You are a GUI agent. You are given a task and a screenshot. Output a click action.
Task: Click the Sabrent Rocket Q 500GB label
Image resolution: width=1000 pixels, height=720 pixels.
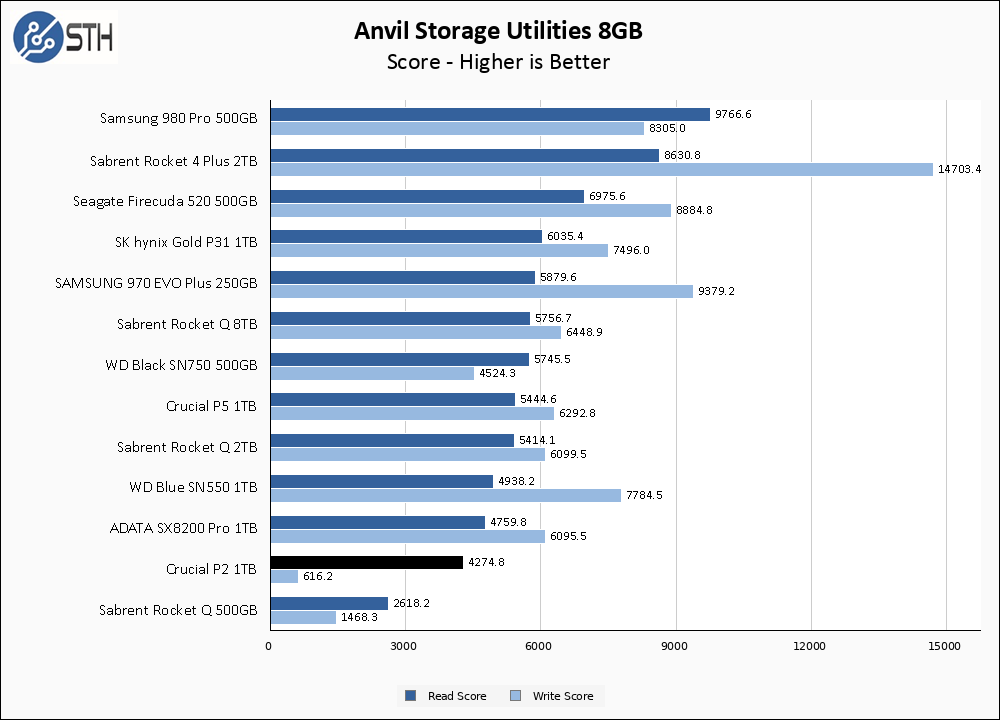point(178,610)
